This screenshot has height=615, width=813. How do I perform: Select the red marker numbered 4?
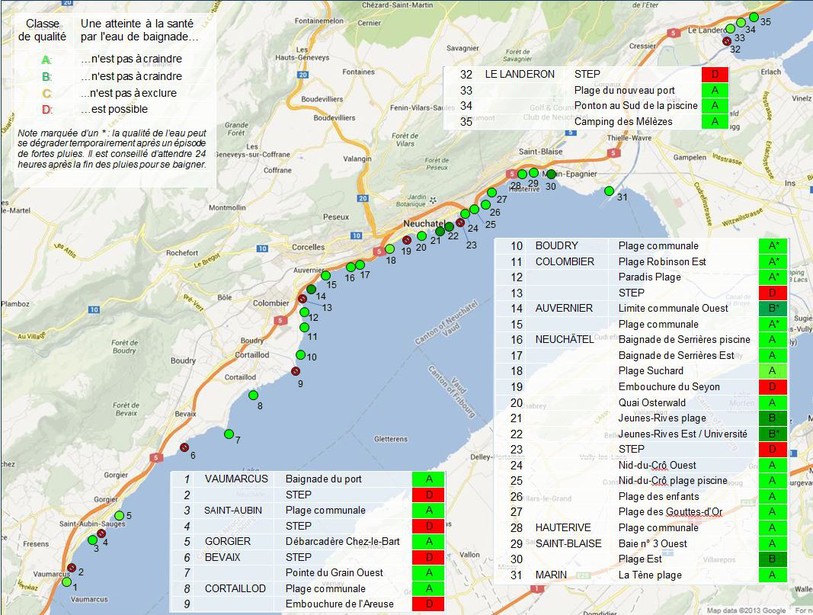[x=102, y=534]
